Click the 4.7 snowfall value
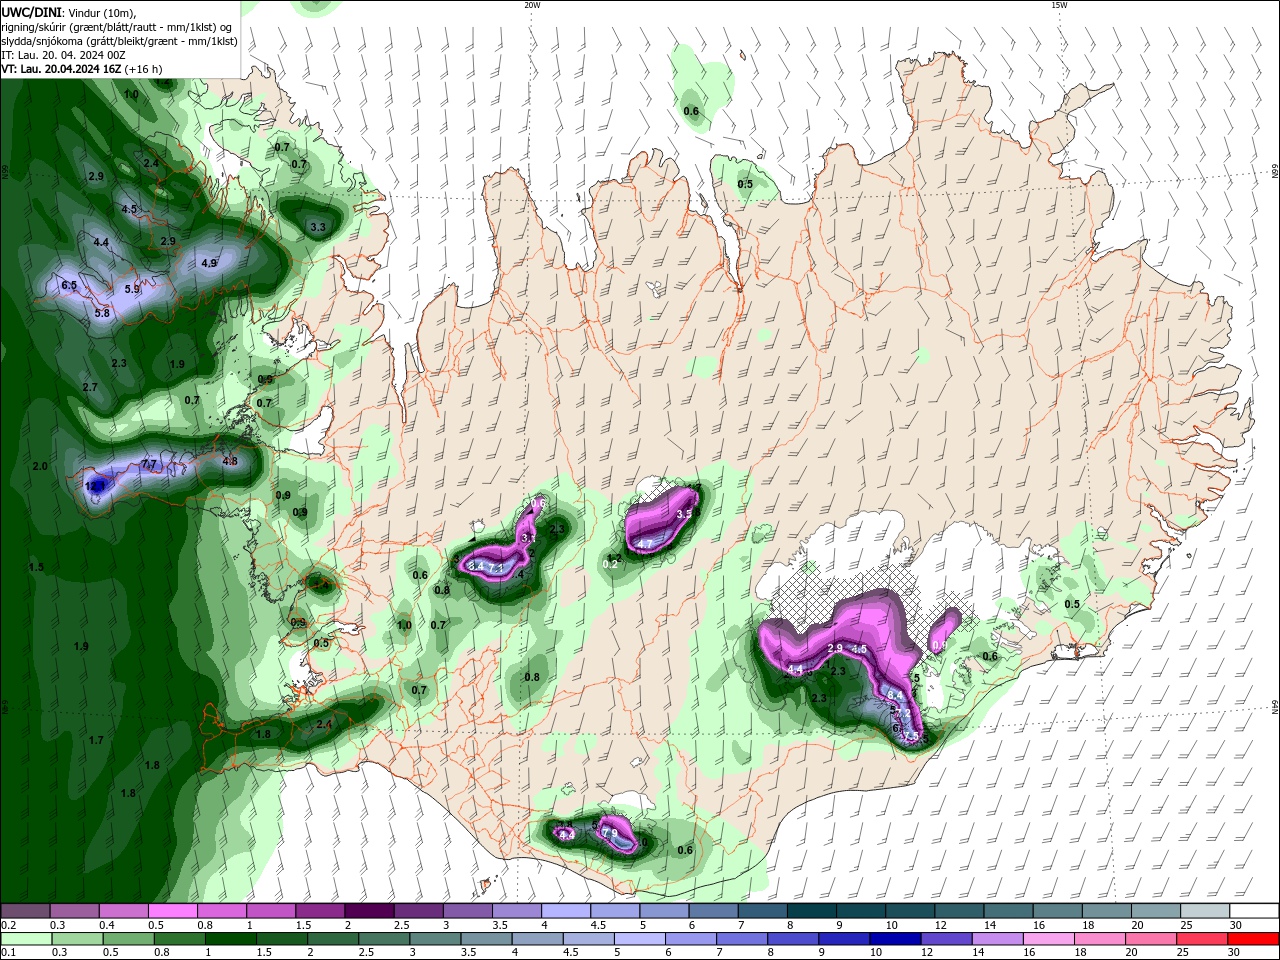Image resolution: width=1280 pixels, height=960 pixels. pyautogui.click(x=645, y=544)
